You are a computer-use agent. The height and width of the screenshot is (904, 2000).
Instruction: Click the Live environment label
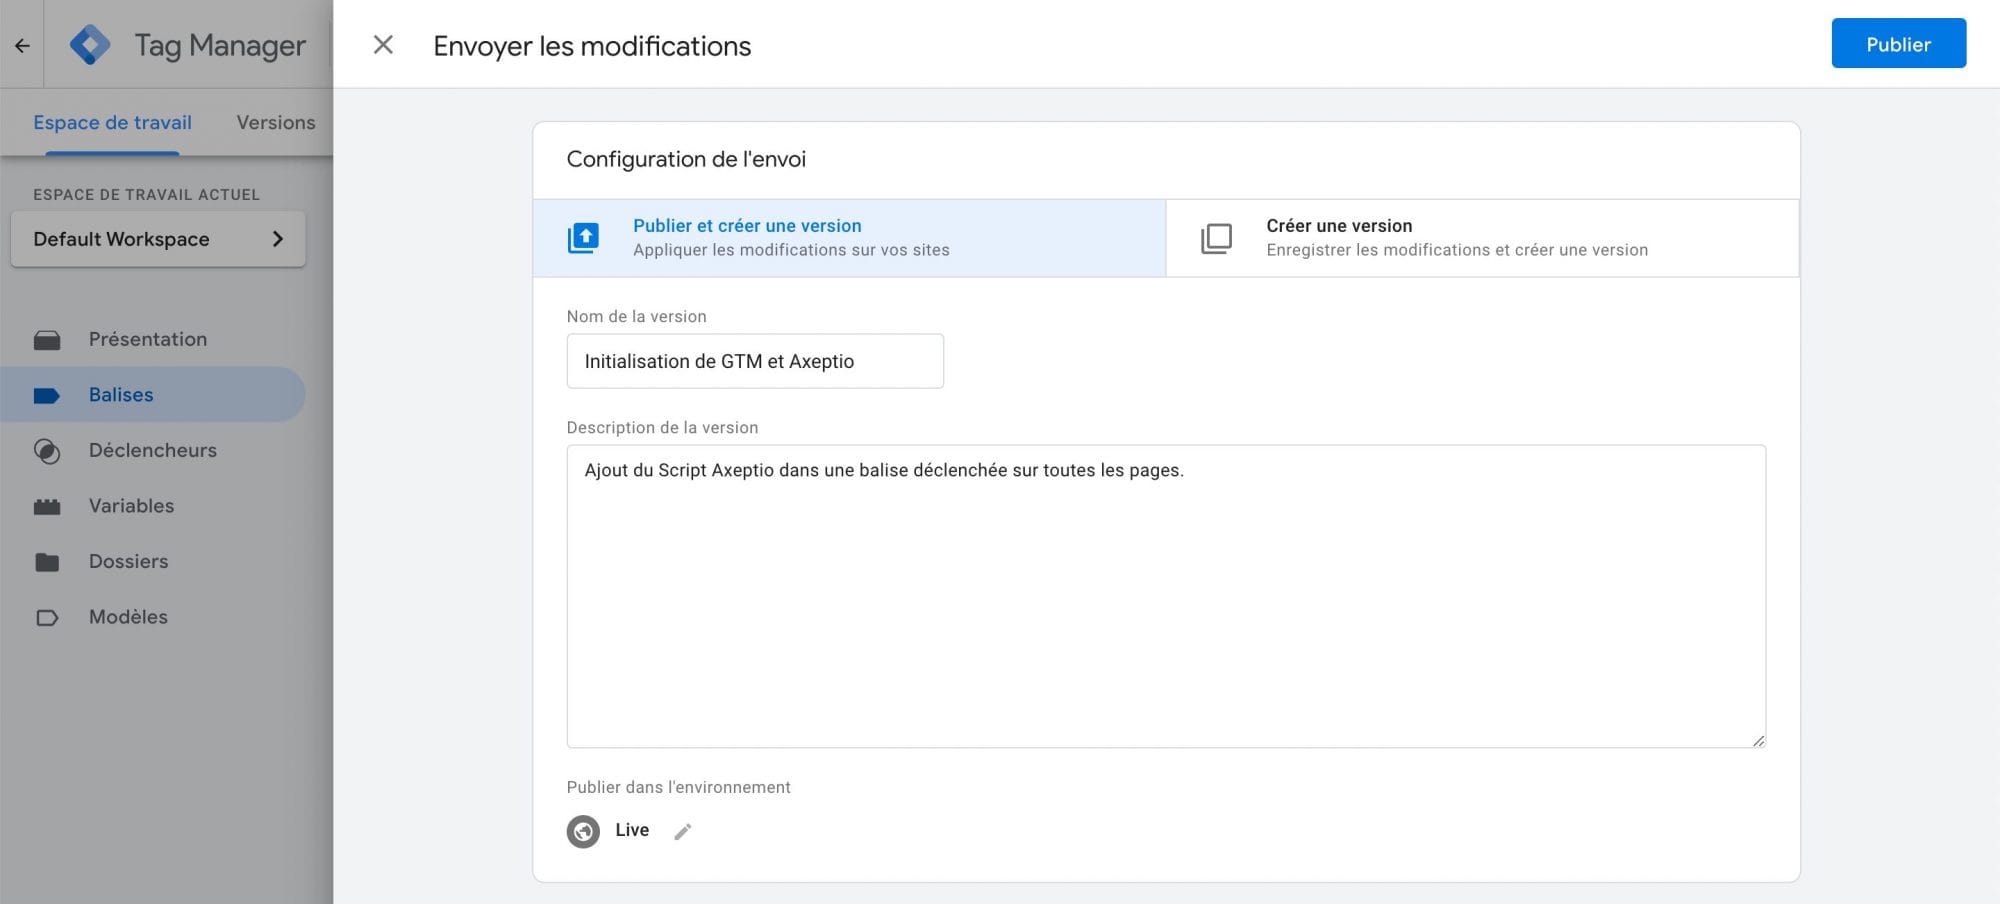(632, 830)
